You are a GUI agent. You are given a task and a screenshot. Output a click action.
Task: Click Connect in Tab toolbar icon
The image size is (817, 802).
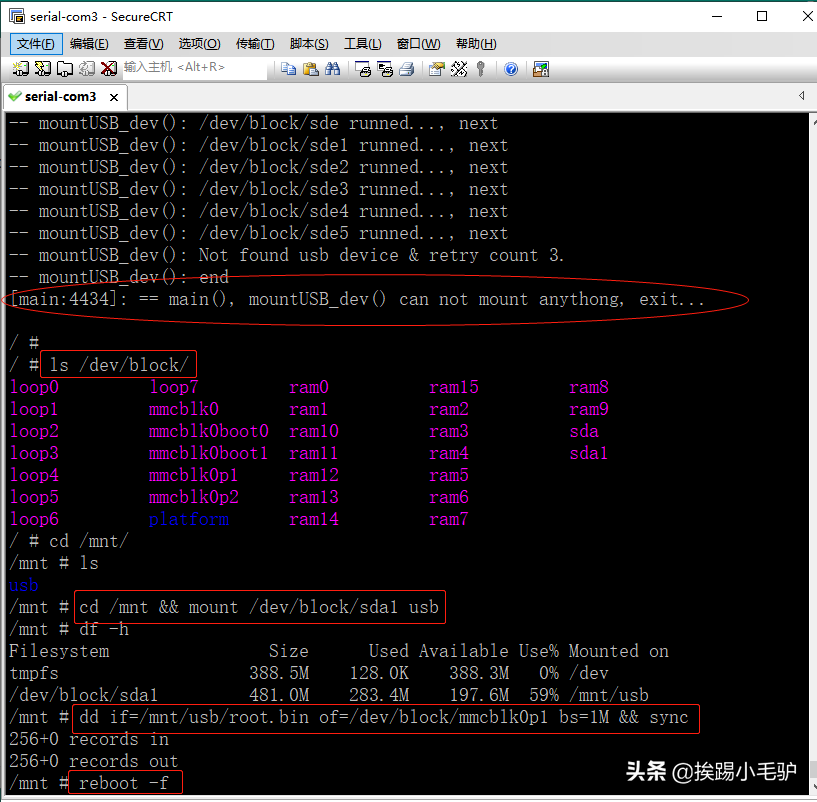[65, 69]
